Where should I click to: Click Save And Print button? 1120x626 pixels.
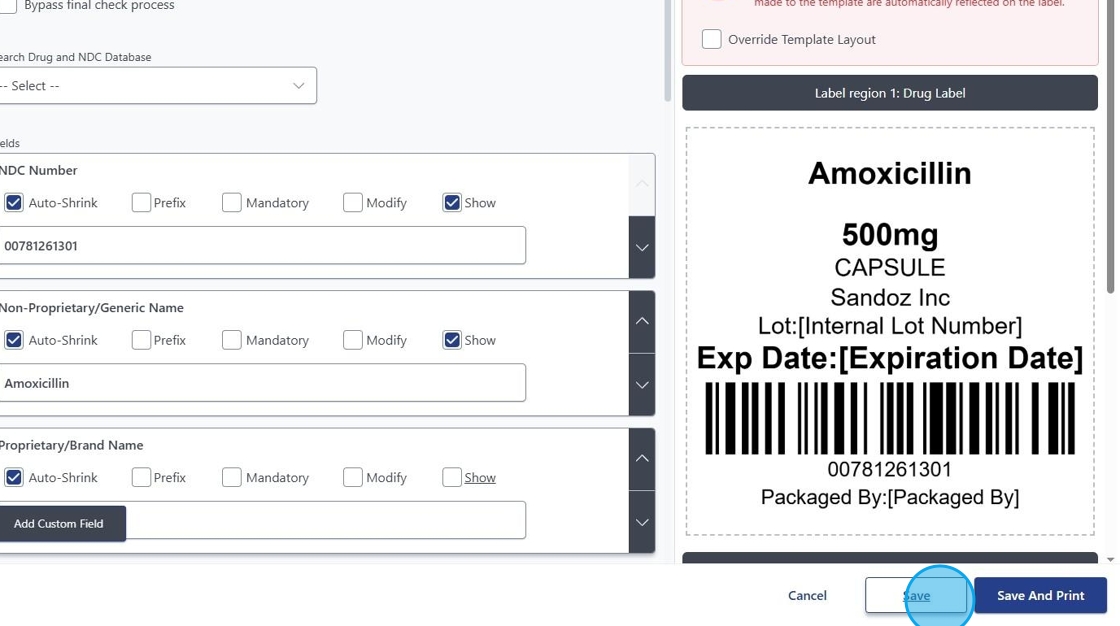point(1040,595)
